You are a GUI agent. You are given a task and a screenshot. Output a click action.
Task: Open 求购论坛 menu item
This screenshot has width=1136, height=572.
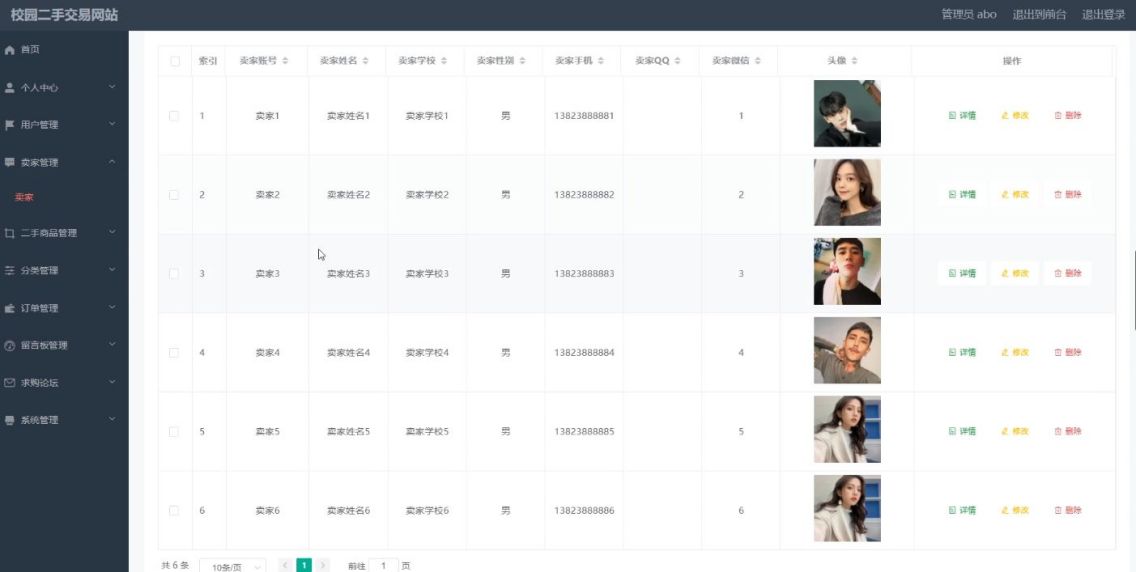click(39, 383)
